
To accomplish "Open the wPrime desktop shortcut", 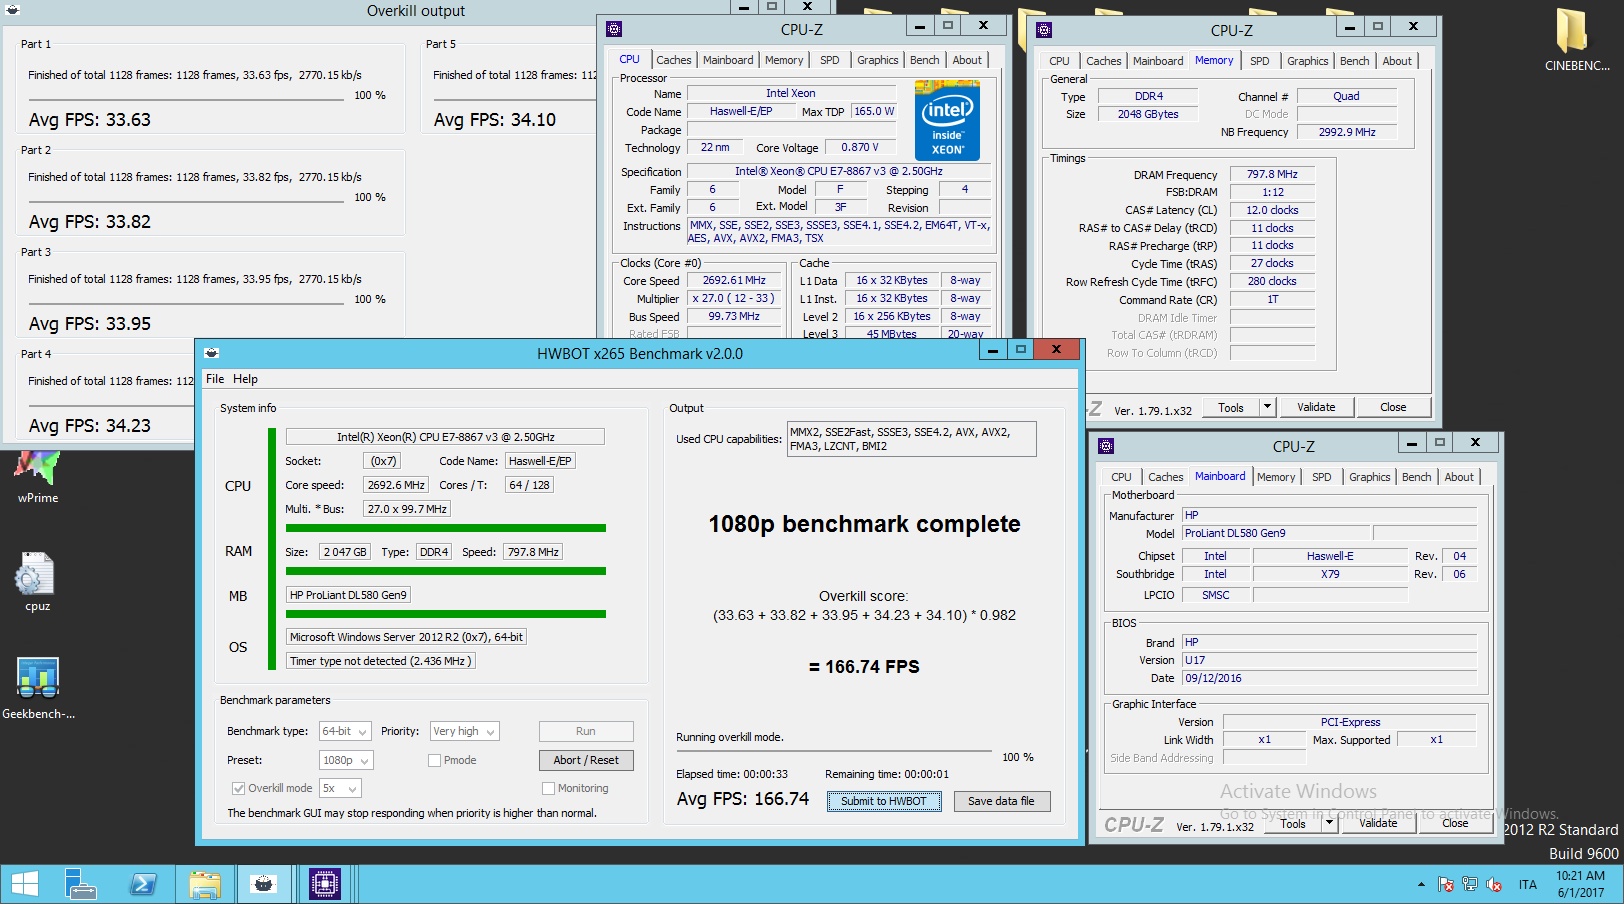I will (x=38, y=476).
